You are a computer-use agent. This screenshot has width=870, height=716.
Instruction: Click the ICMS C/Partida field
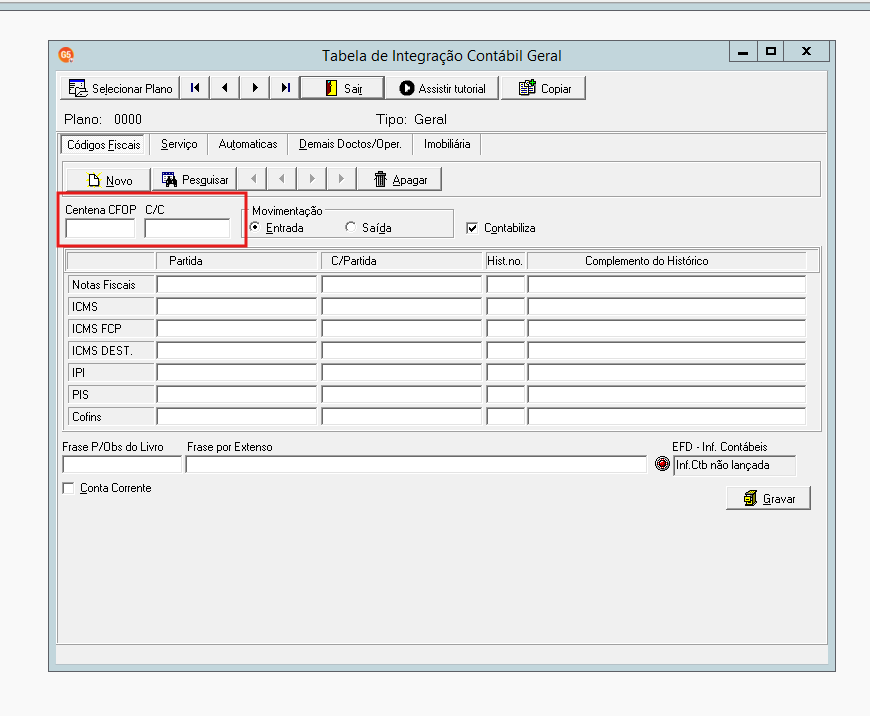[x=402, y=306]
